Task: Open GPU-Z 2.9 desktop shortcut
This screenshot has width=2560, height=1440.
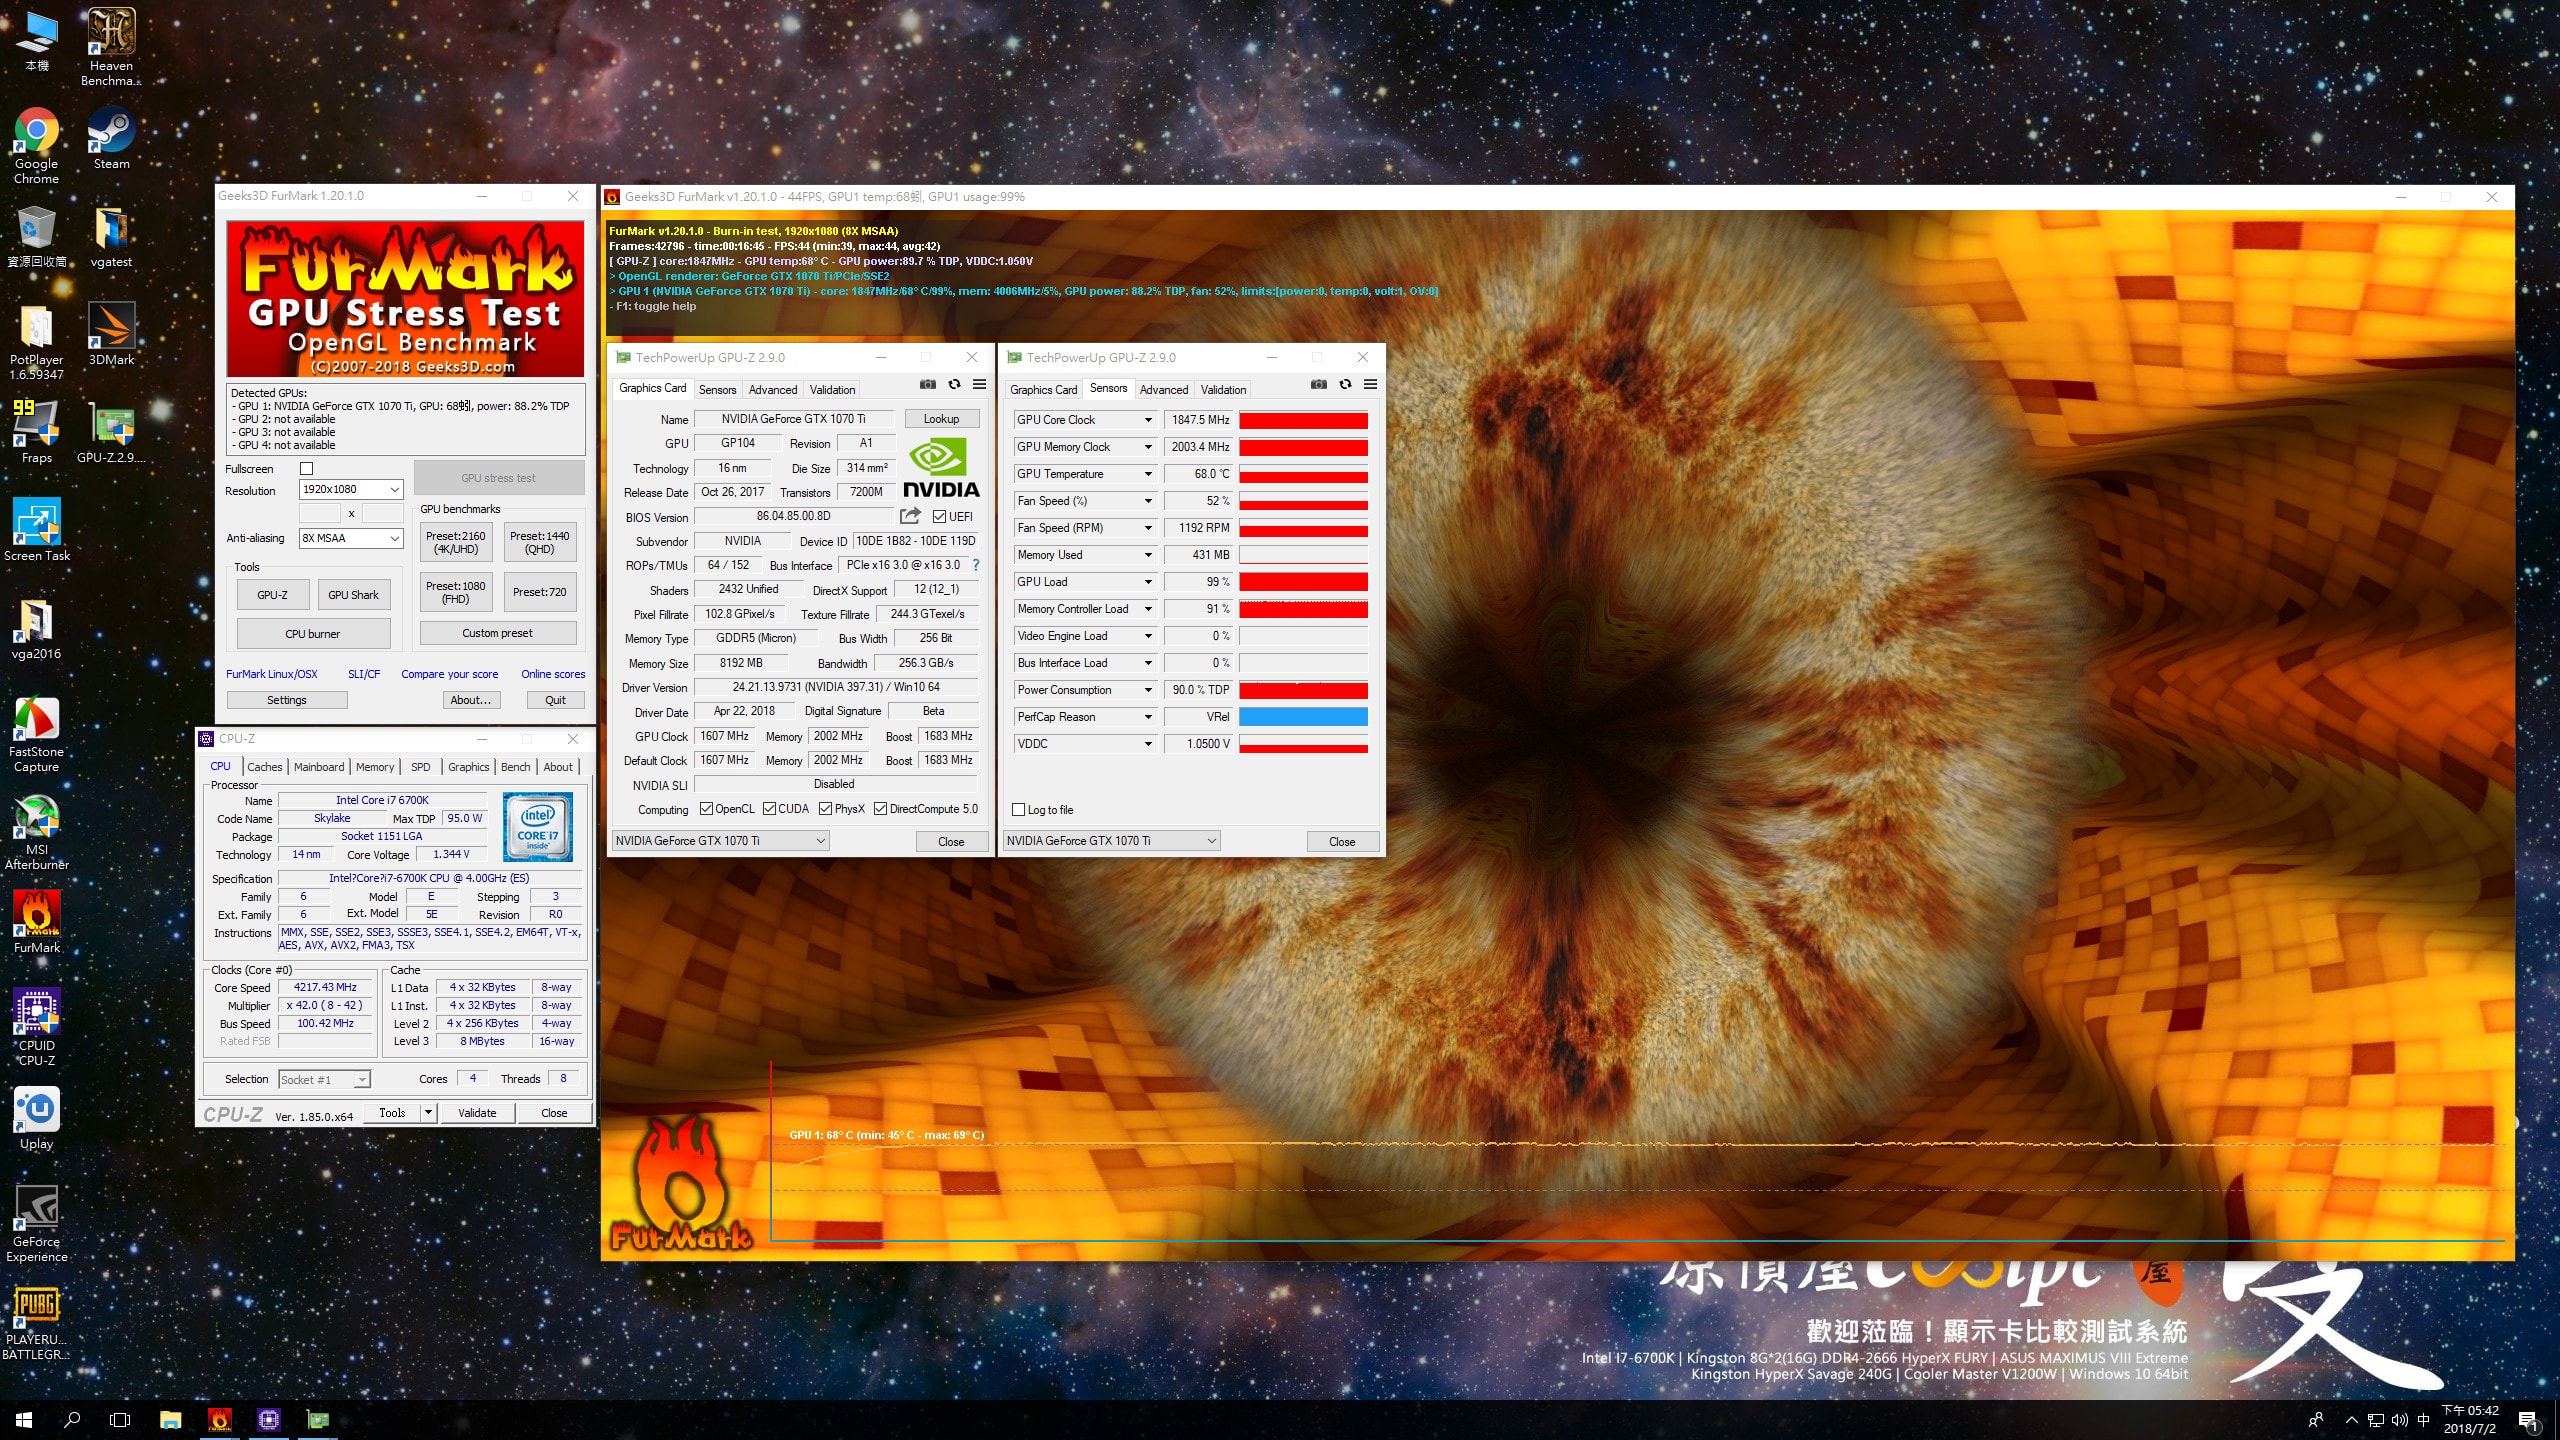Action: click(x=111, y=432)
